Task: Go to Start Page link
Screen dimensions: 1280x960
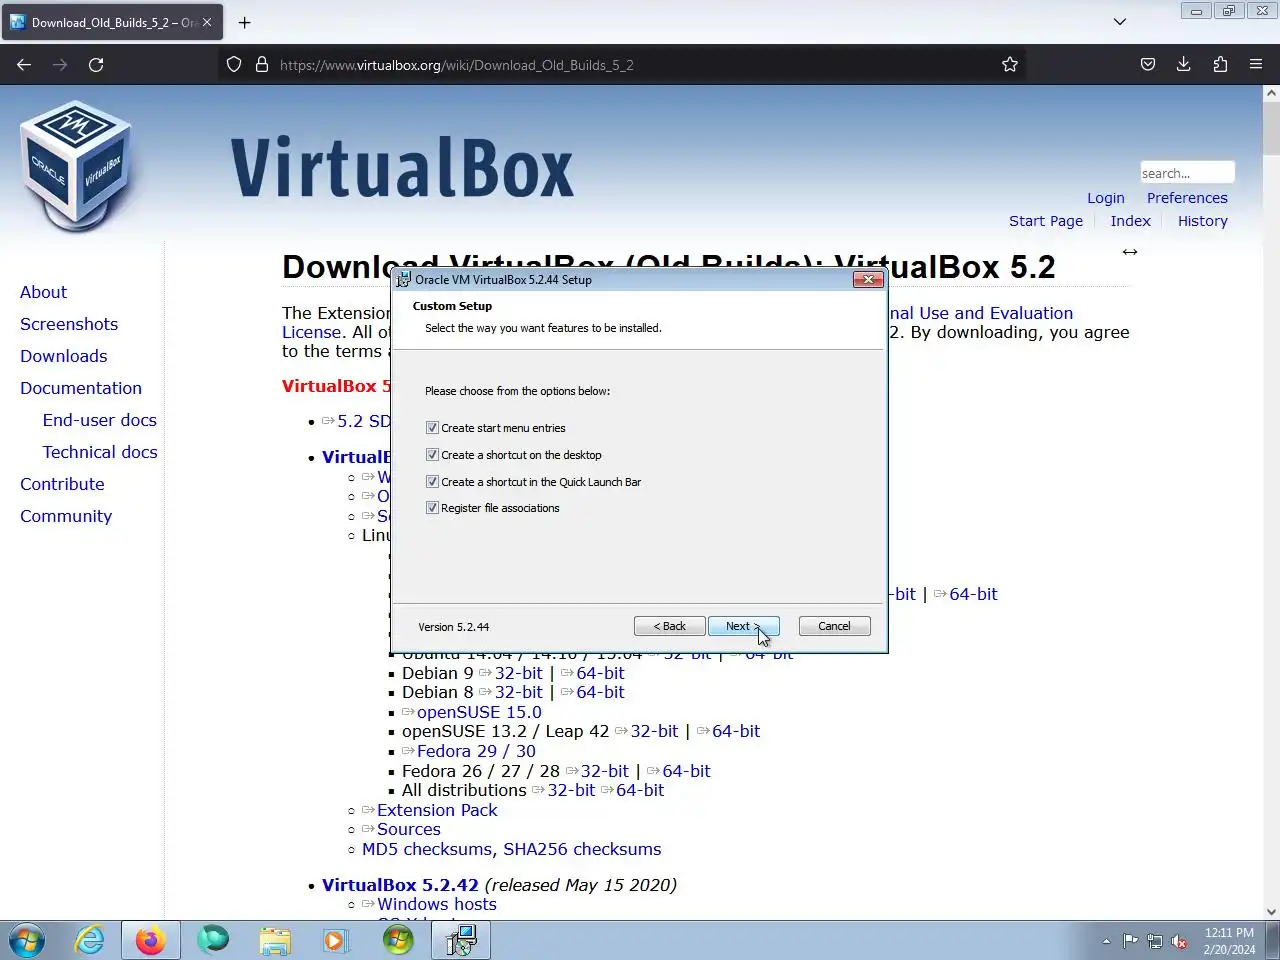Action: tap(1046, 221)
